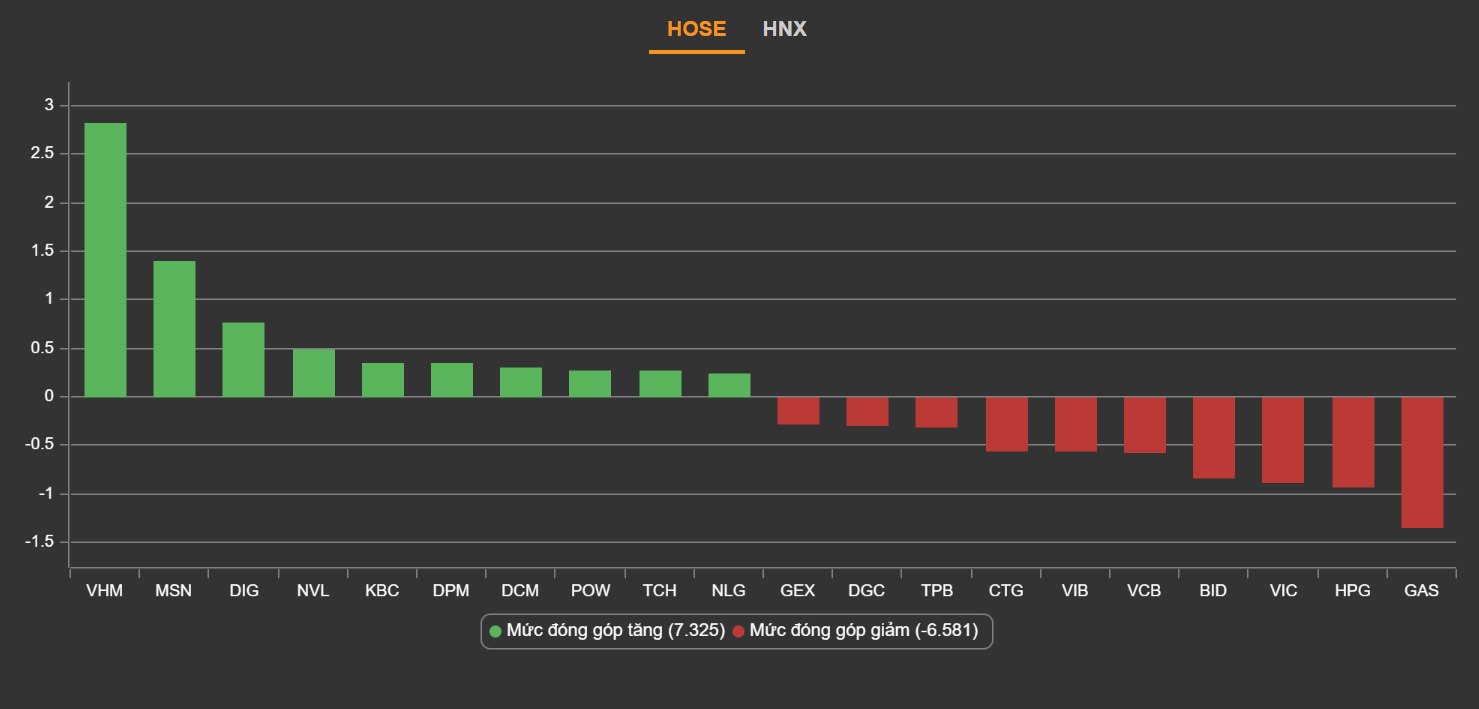Click the green NVL bar
The width and height of the screenshot is (1479, 709).
(313, 373)
